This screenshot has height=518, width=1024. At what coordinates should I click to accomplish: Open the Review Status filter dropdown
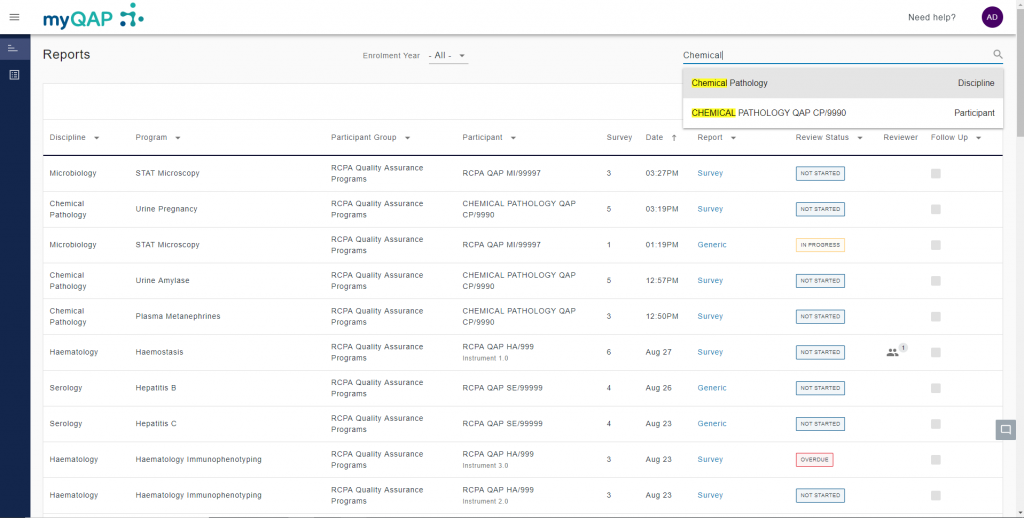point(860,138)
